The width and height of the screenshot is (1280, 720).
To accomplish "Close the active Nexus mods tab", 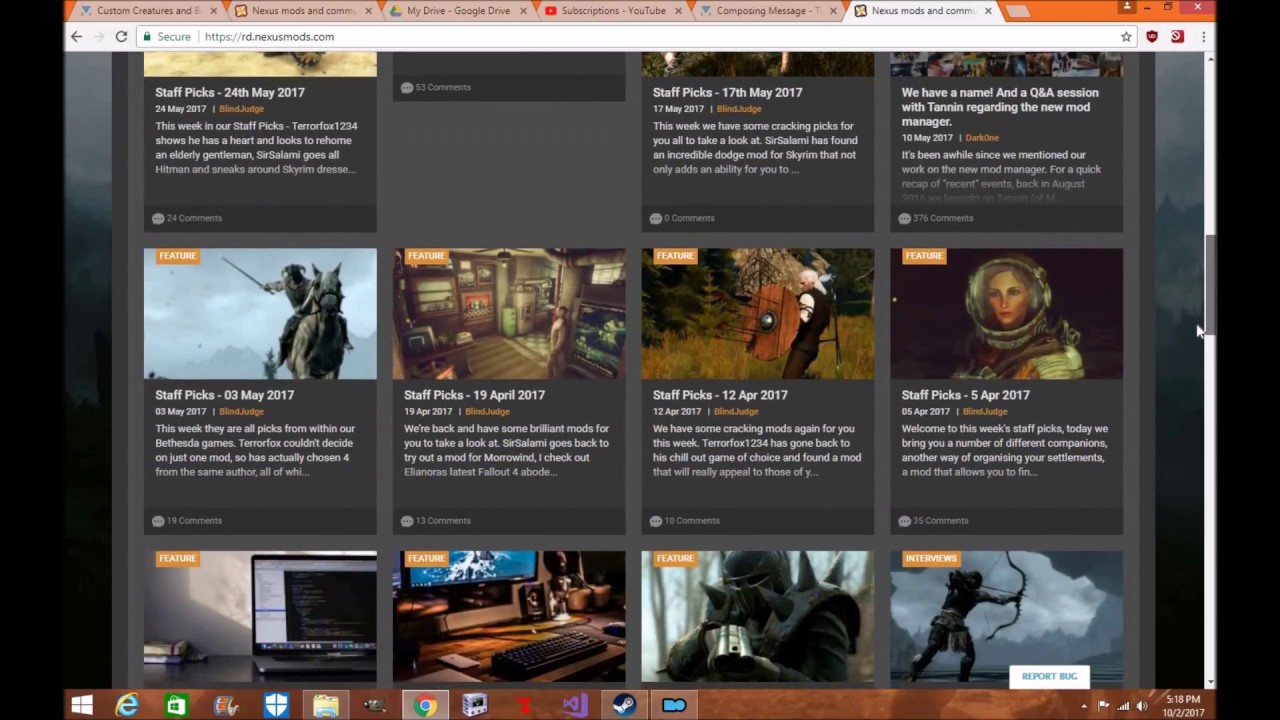I will [x=989, y=11].
